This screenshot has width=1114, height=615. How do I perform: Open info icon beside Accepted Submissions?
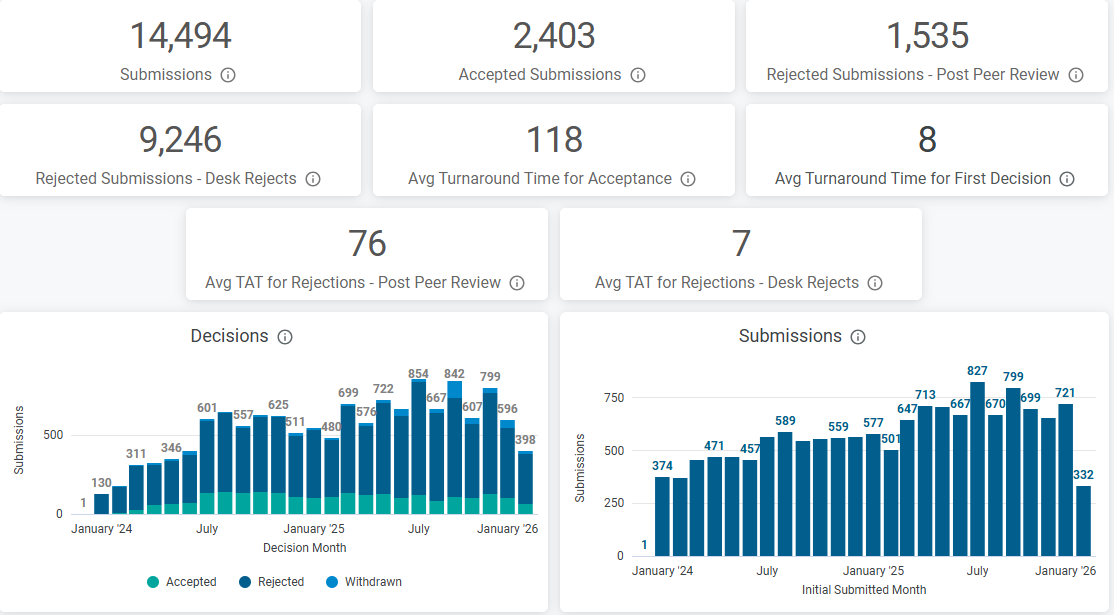coord(638,75)
